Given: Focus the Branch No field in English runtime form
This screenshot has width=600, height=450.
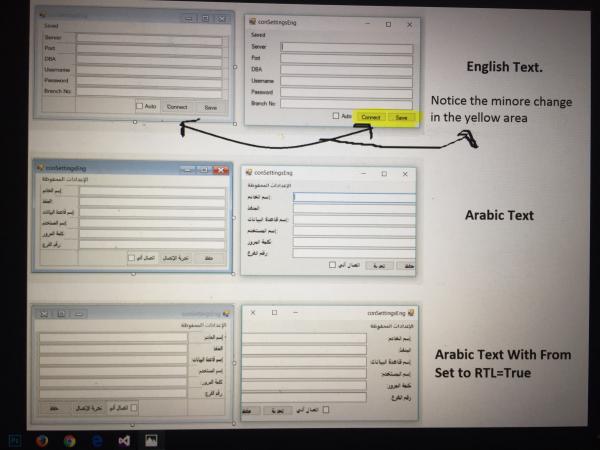Looking at the screenshot, I should [347, 104].
